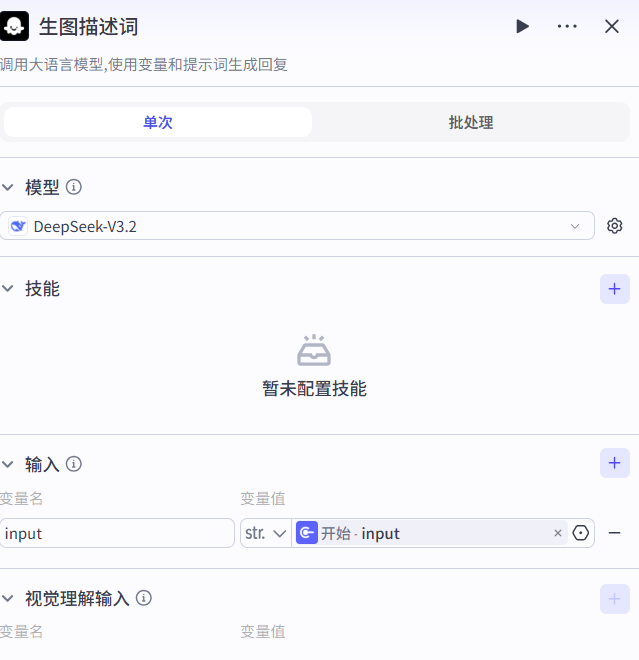Click the info icon beside 视觉理解输入
Image resolution: width=639 pixels, height=660 pixels.
pos(144,598)
